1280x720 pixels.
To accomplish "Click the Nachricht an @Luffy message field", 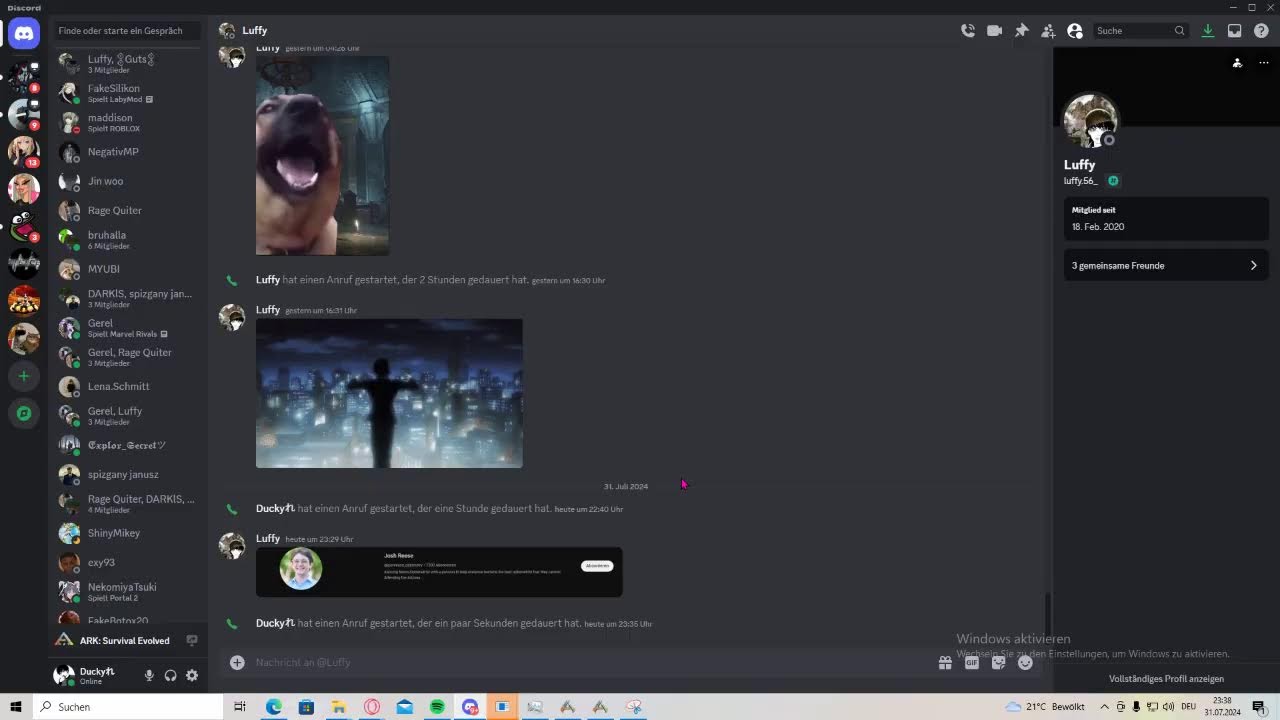I will click(x=590, y=662).
